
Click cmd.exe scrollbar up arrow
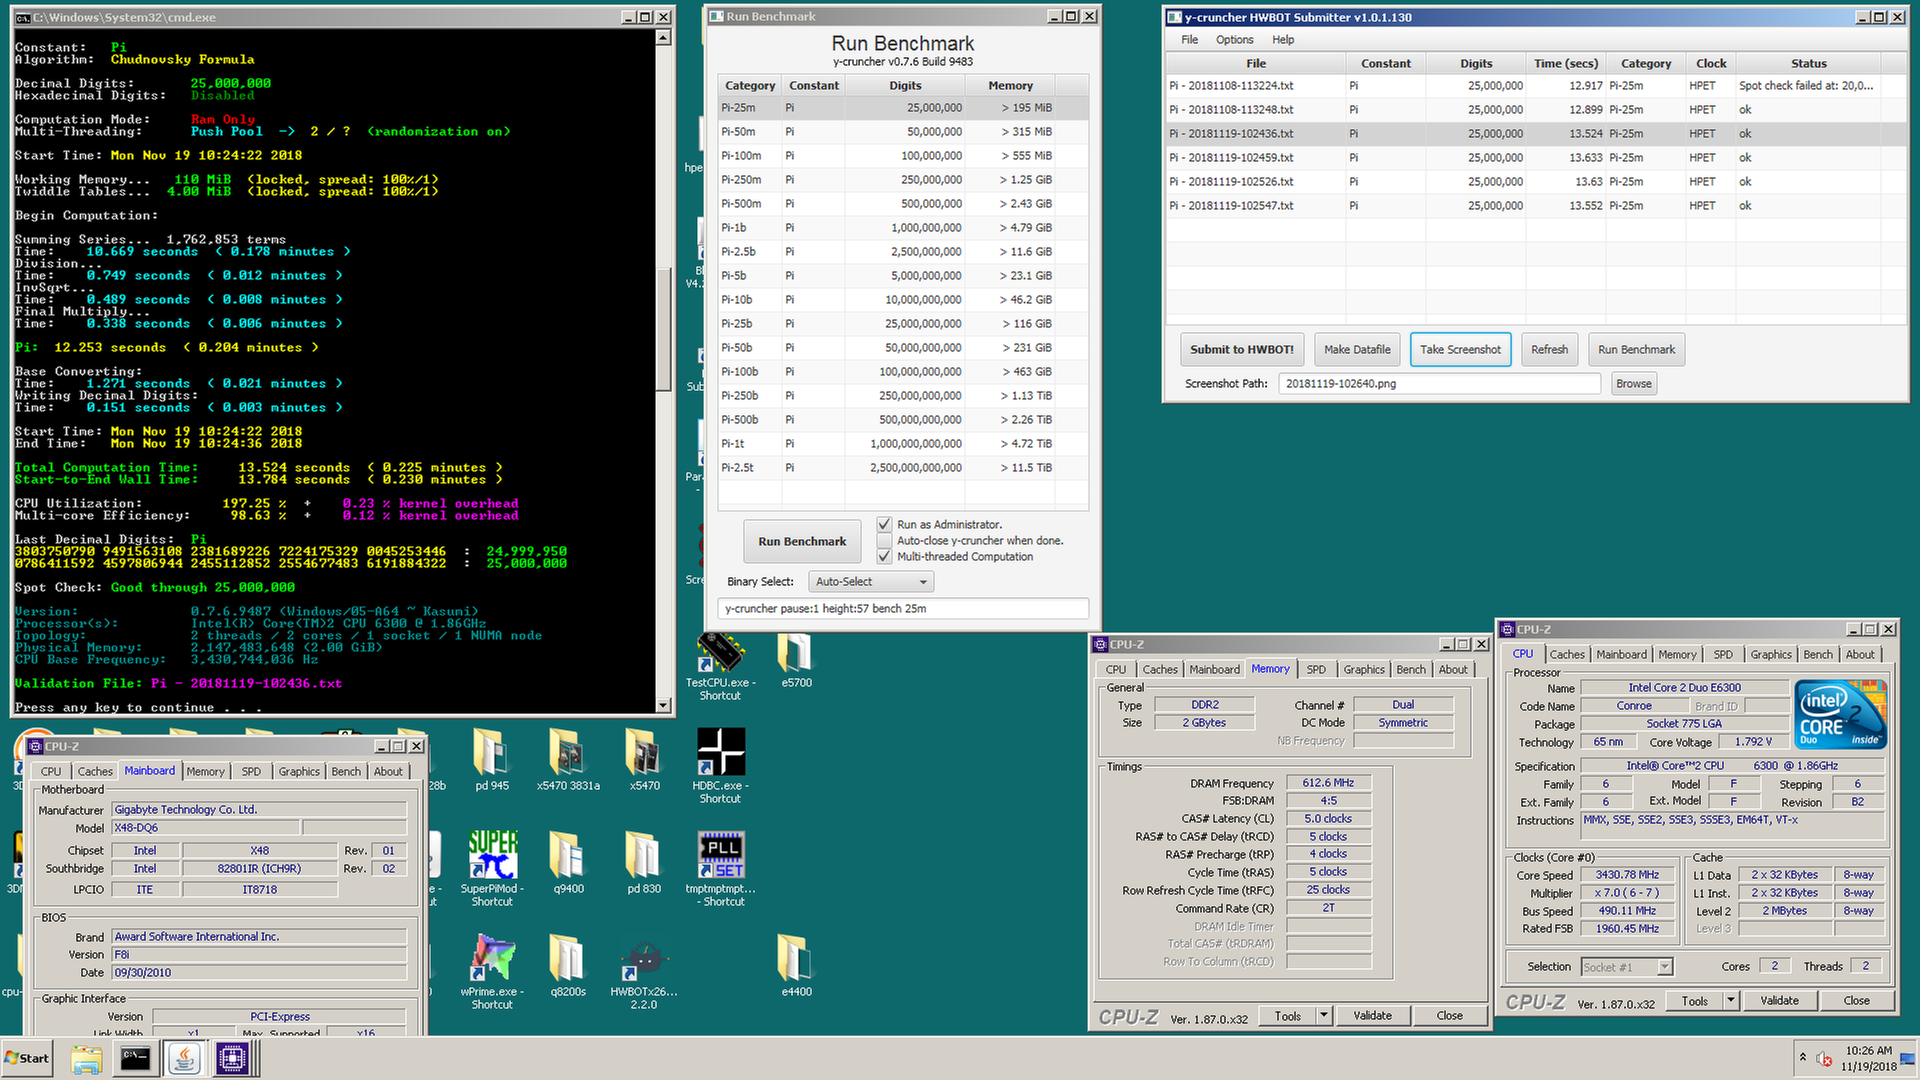click(x=663, y=38)
